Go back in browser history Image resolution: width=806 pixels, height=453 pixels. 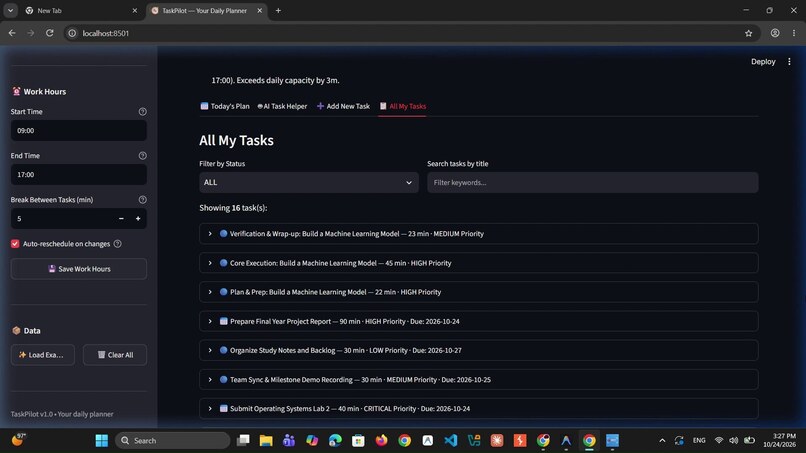pyautogui.click(x=12, y=33)
